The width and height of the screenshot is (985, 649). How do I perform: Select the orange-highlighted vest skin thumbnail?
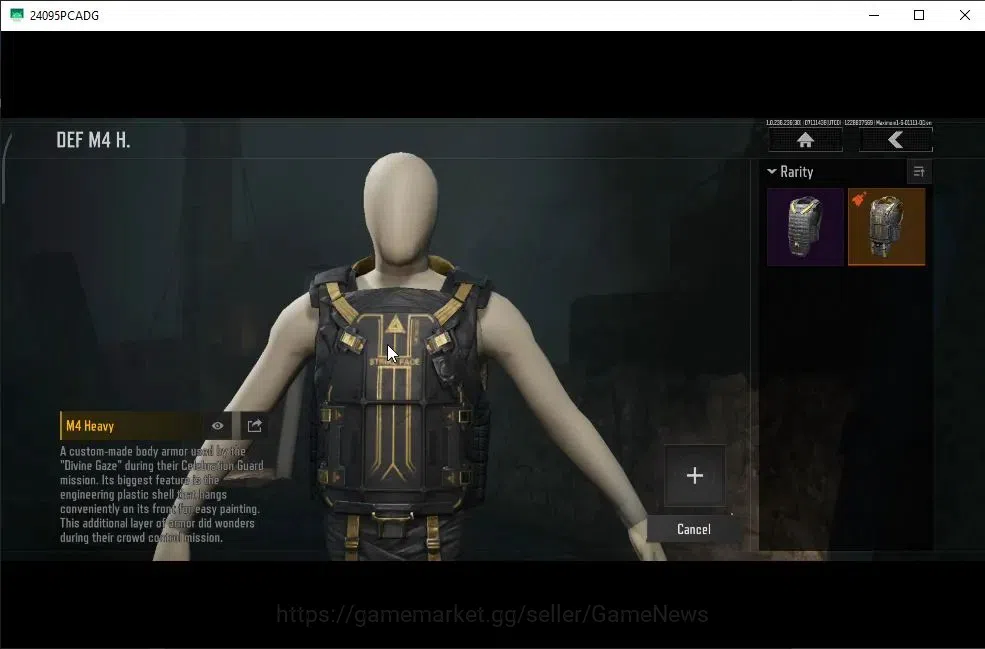coord(886,227)
